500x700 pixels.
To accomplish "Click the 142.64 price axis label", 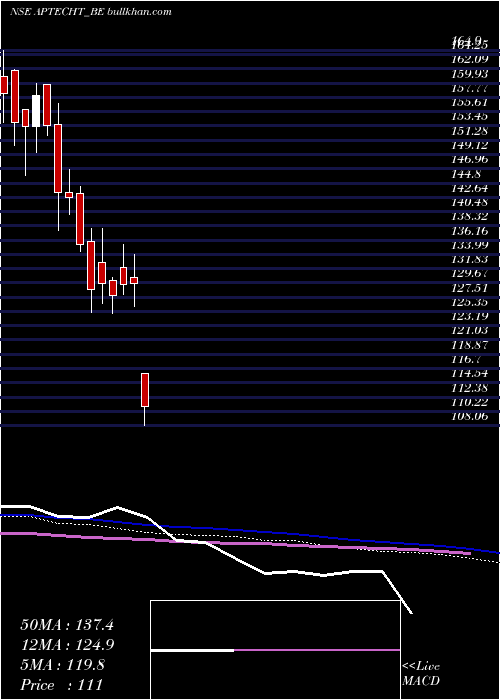I will click(x=470, y=188).
